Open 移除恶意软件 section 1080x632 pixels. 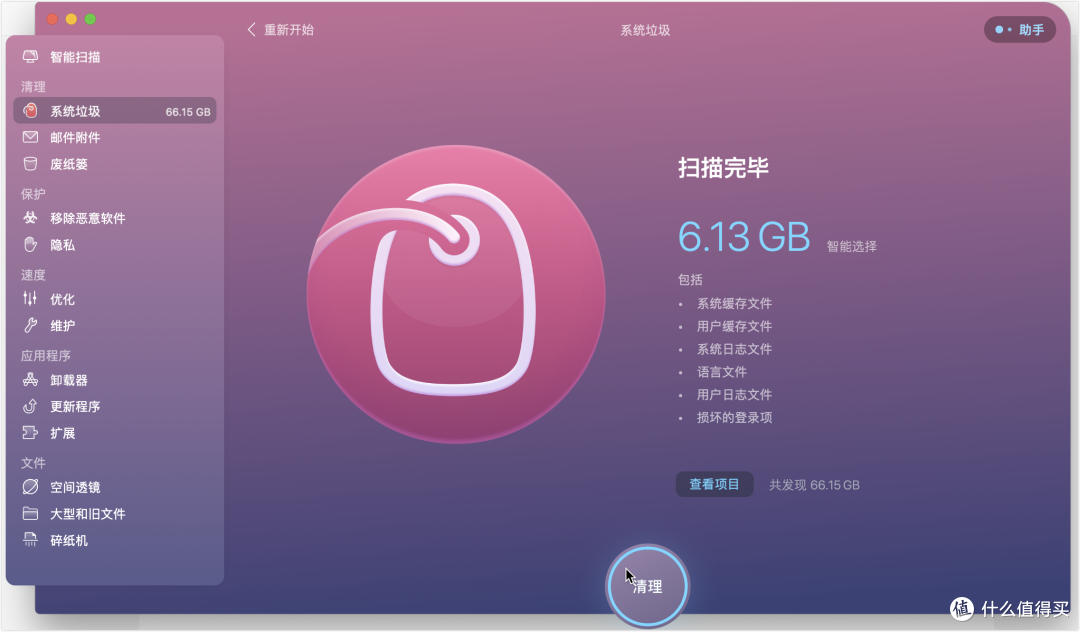114,218
